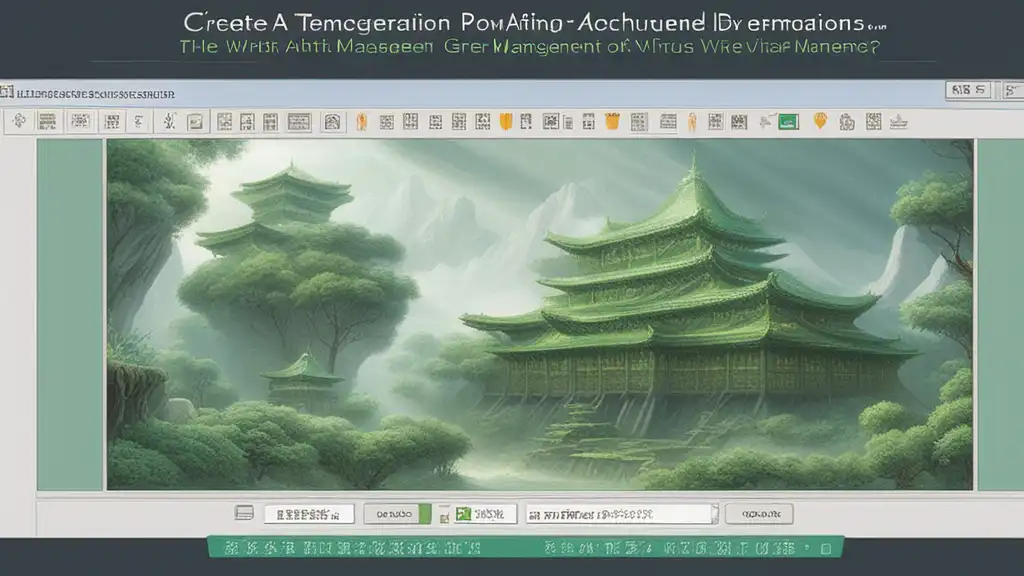Screen dimensions: 1024x576
Task: Toggle the small checkbox beside the green flag field
Action: tap(444, 517)
